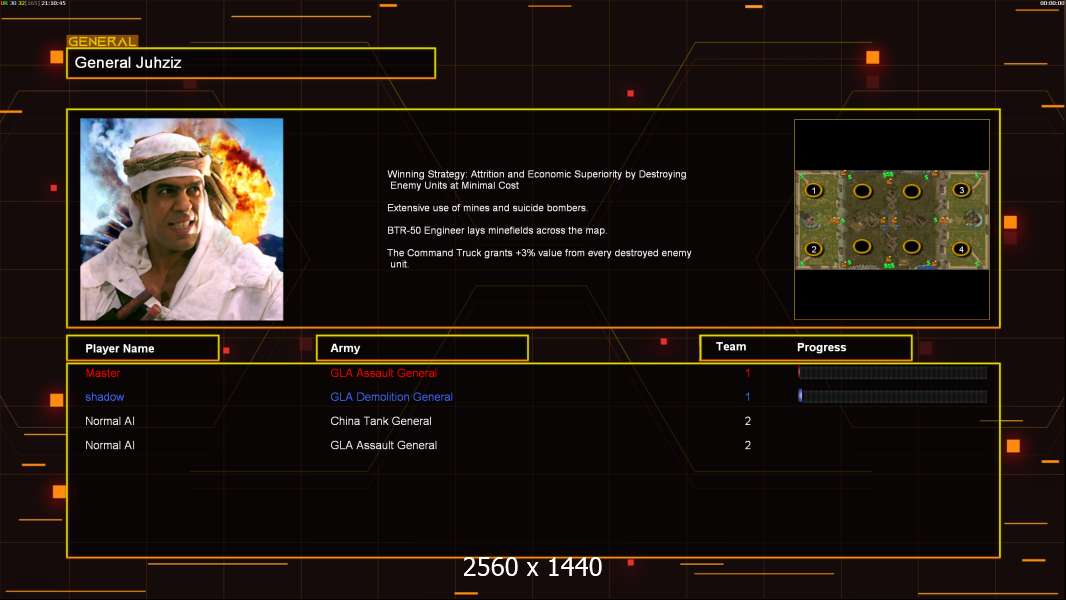Viewport: 1066px width, 600px height.
Task: Click the BTR-50 Engineer minefields line
Action: pos(497,230)
